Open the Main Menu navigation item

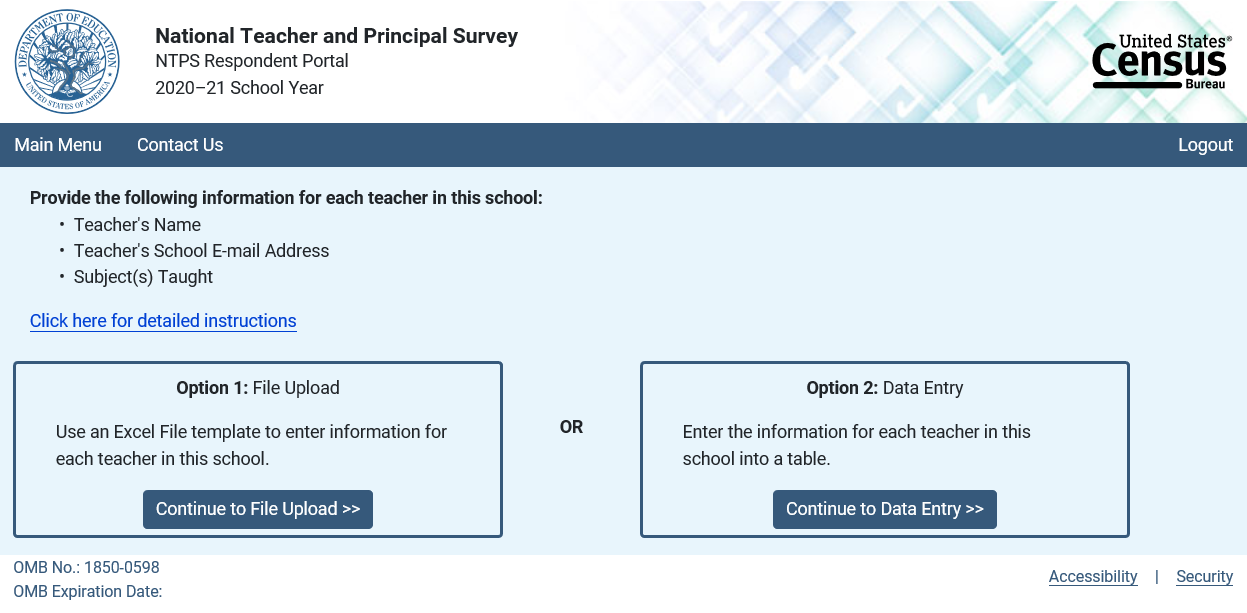pos(58,145)
